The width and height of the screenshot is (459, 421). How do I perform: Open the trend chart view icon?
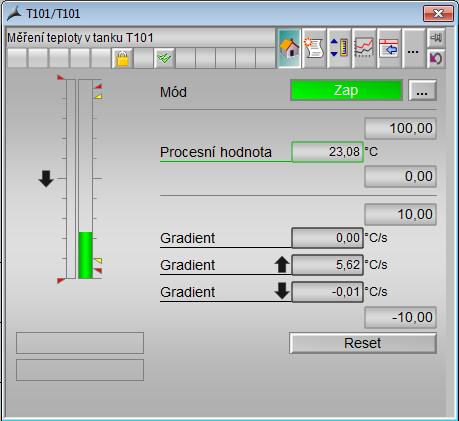click(x=364, y=48)
